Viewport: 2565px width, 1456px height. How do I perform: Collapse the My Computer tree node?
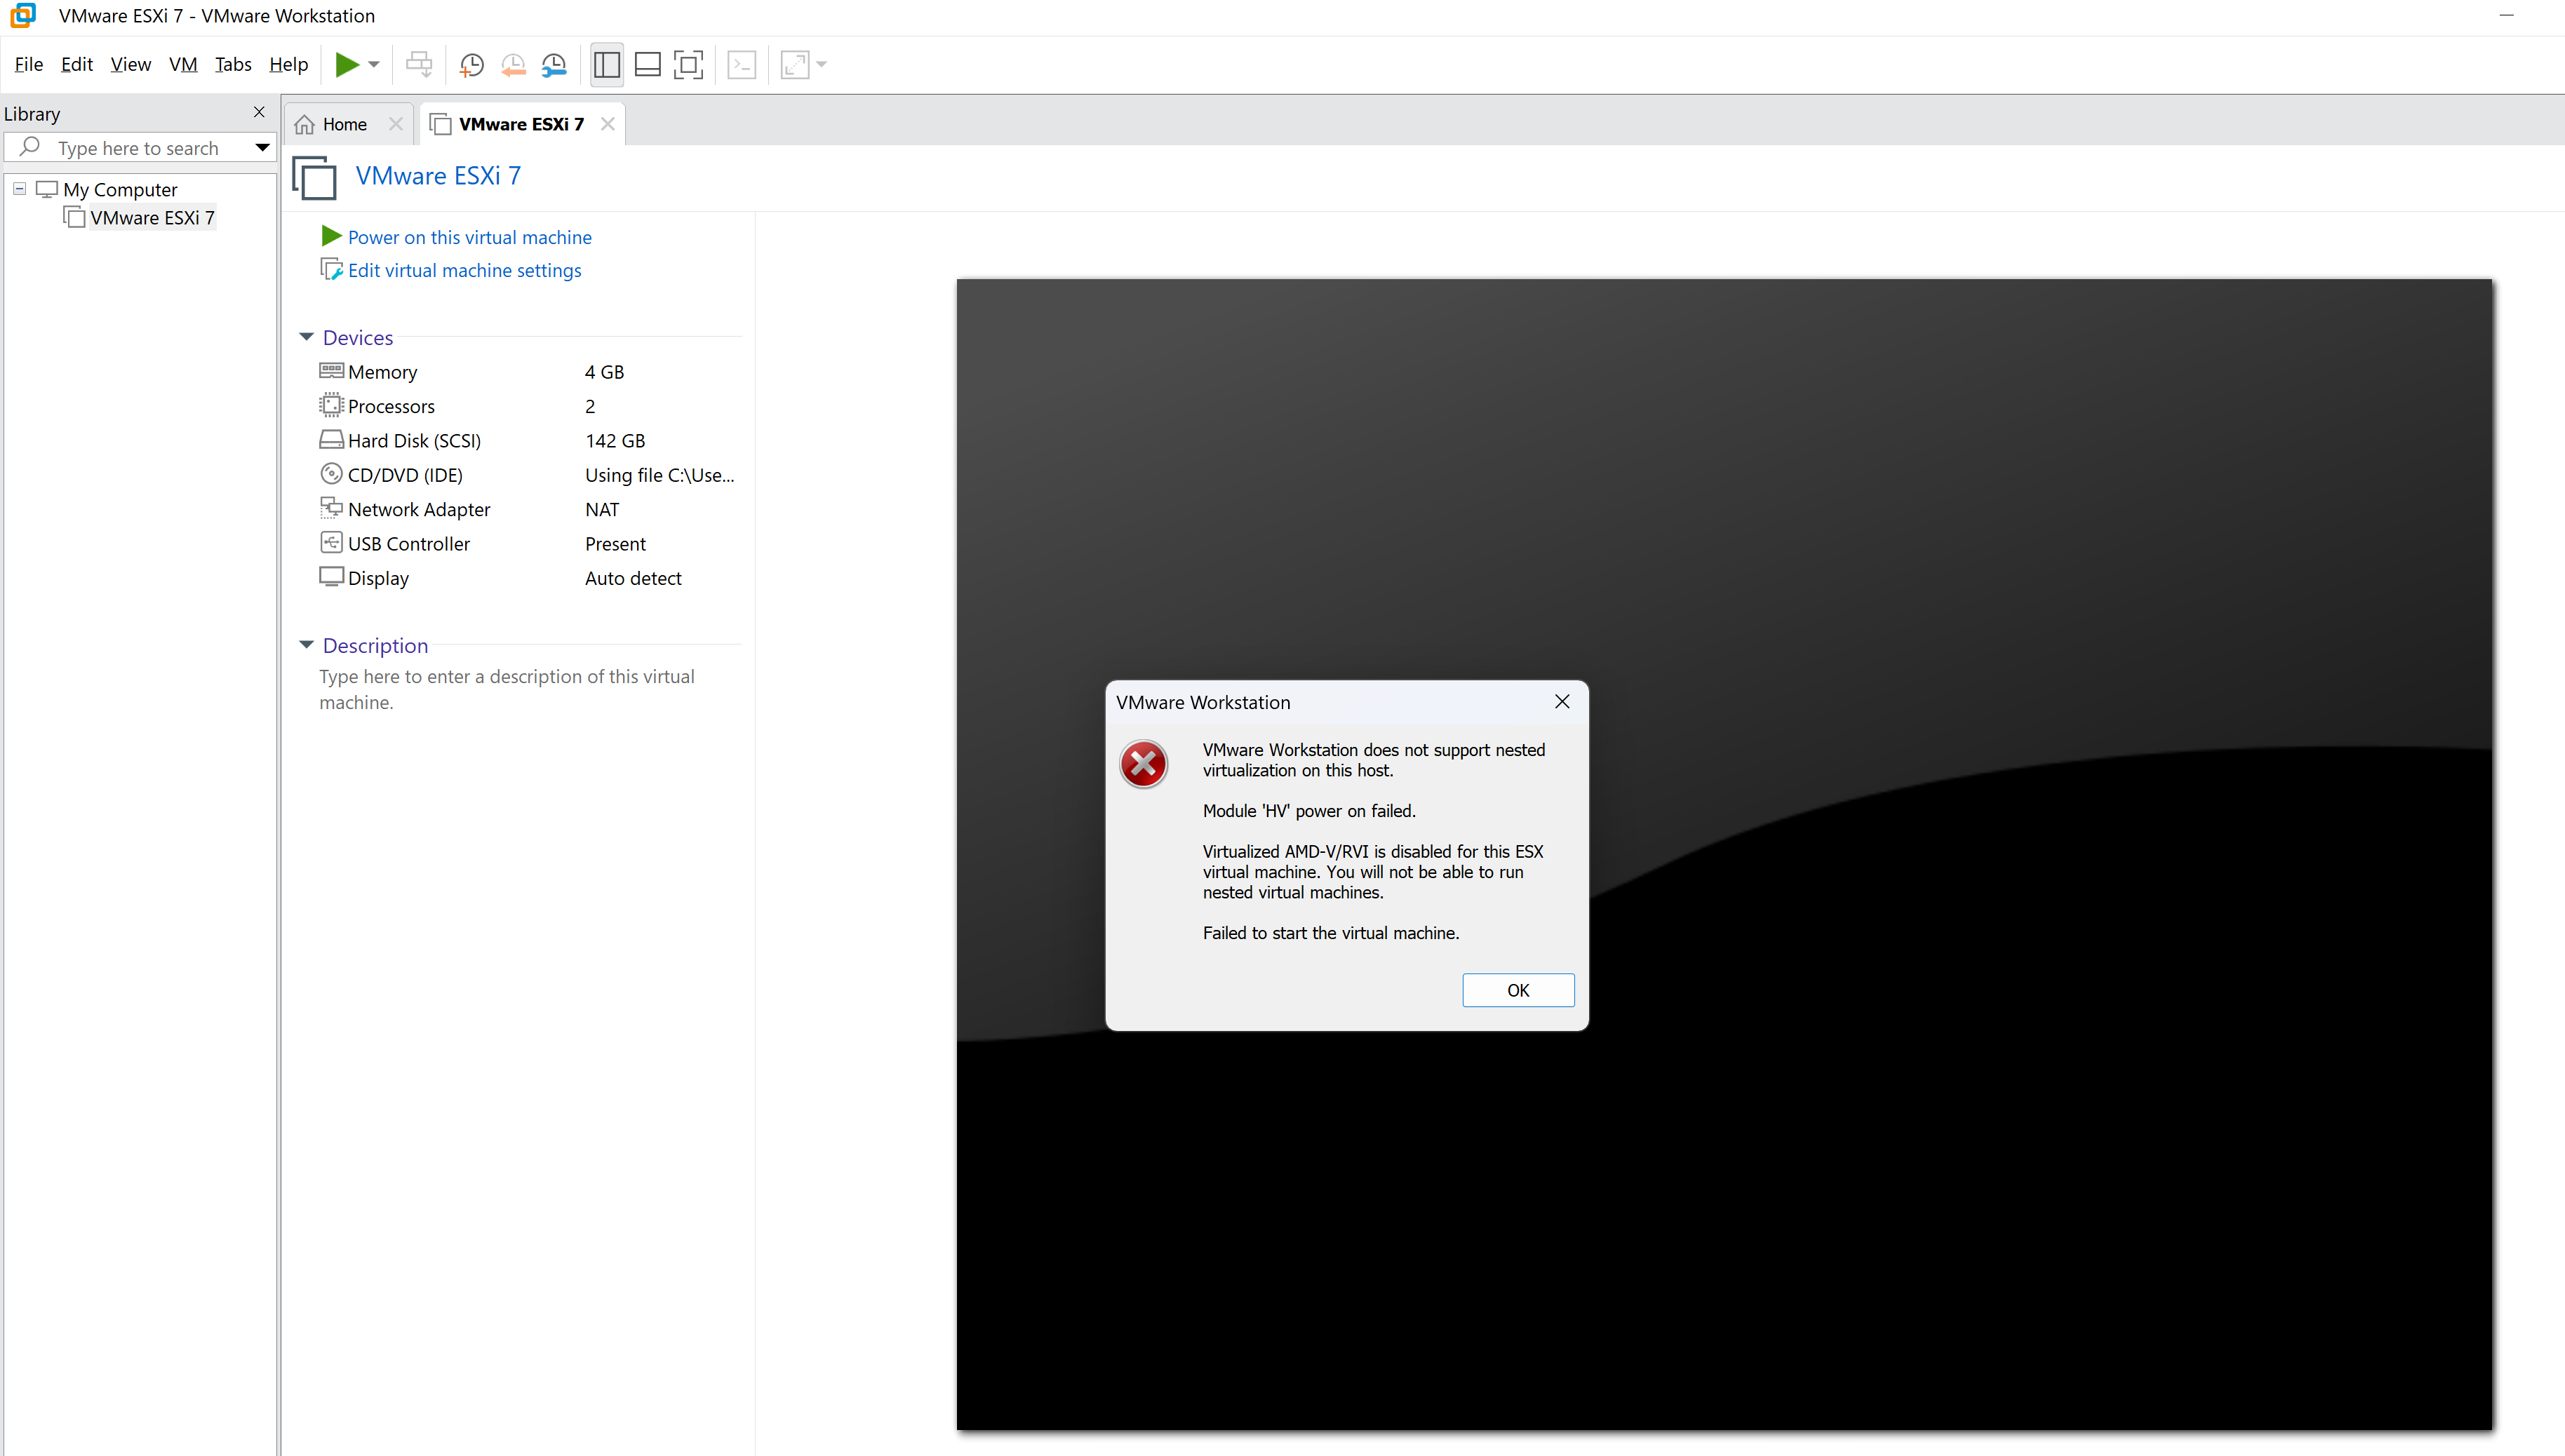tap(19, 189)
